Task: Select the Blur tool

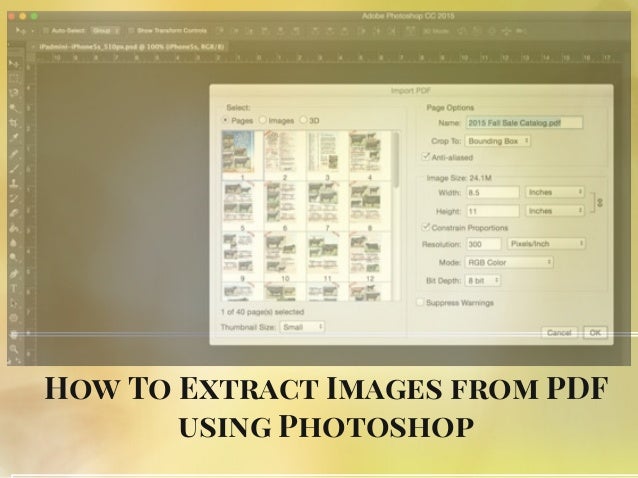Action: point(14,243)
